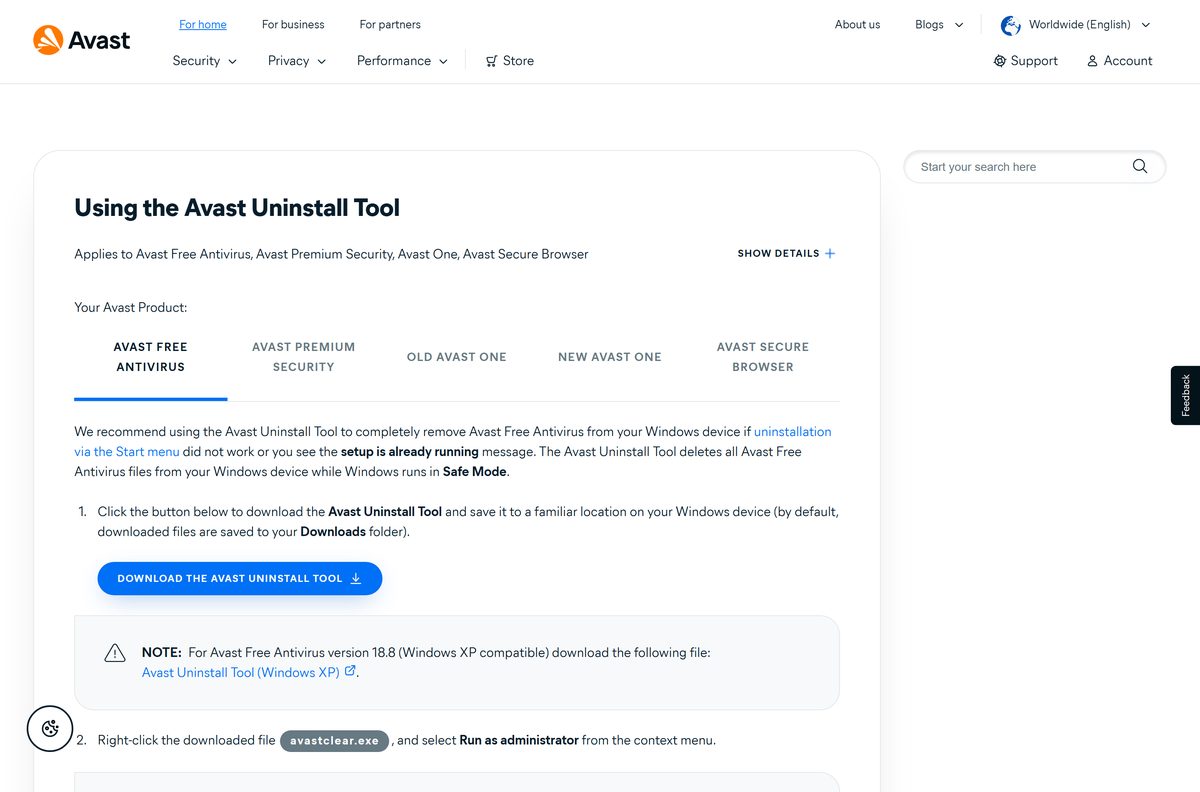Select the Avast Free Antivirus tab
Screen dimensions: 1200x792
tap(151, 357)
